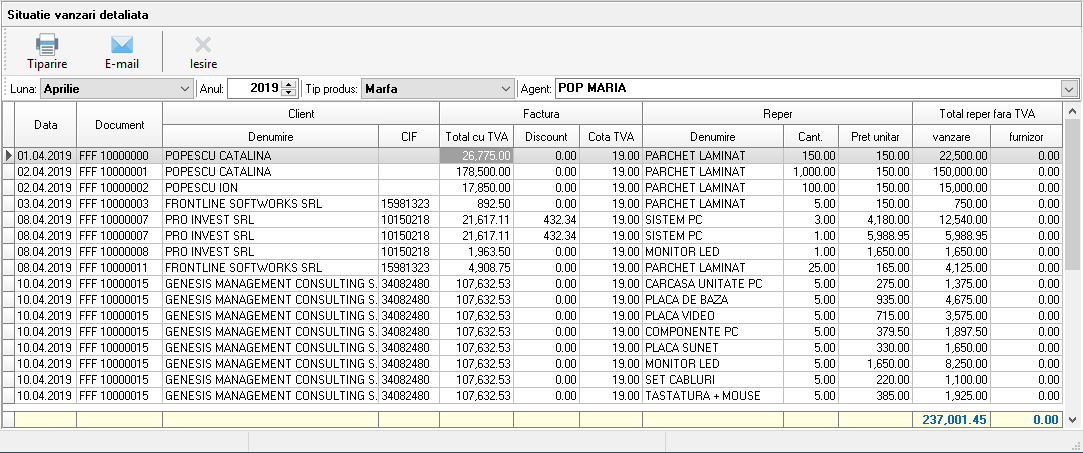Click the CIF column header
Image resolution: width=1083 pixels, height=453 pixels.
(408, 136)
